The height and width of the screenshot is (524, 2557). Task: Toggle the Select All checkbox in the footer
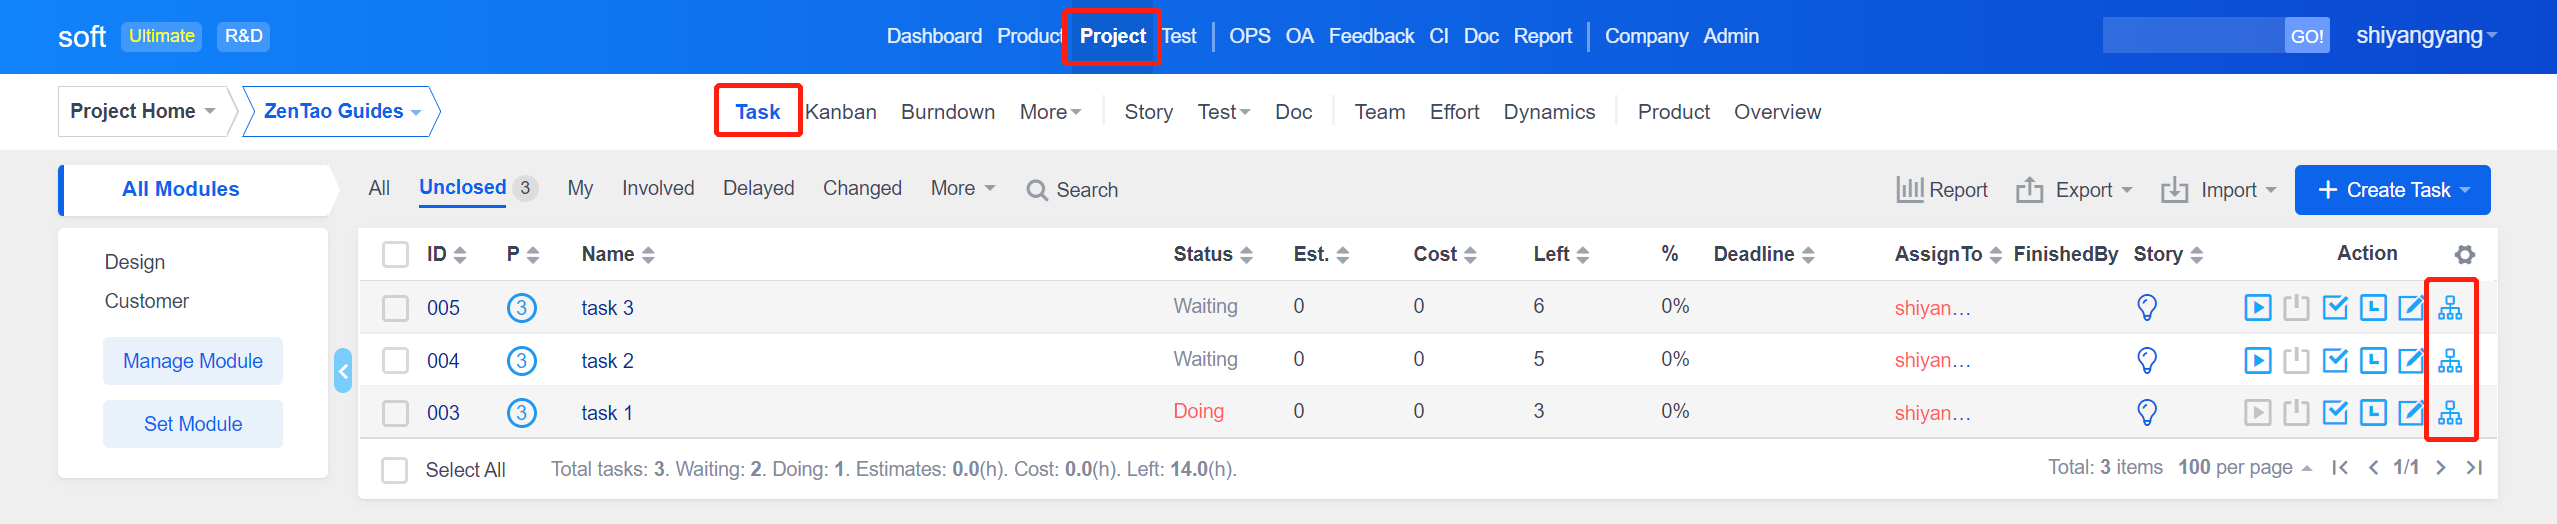coord(395,470)
